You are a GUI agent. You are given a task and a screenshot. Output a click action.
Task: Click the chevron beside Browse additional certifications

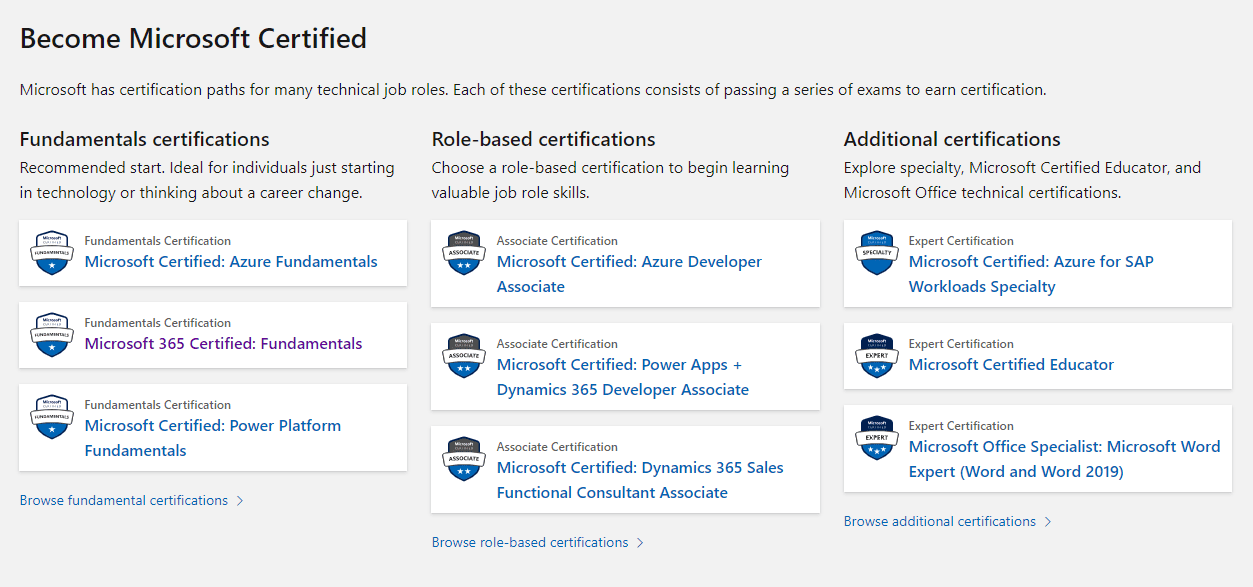[x=1048, y=522]
